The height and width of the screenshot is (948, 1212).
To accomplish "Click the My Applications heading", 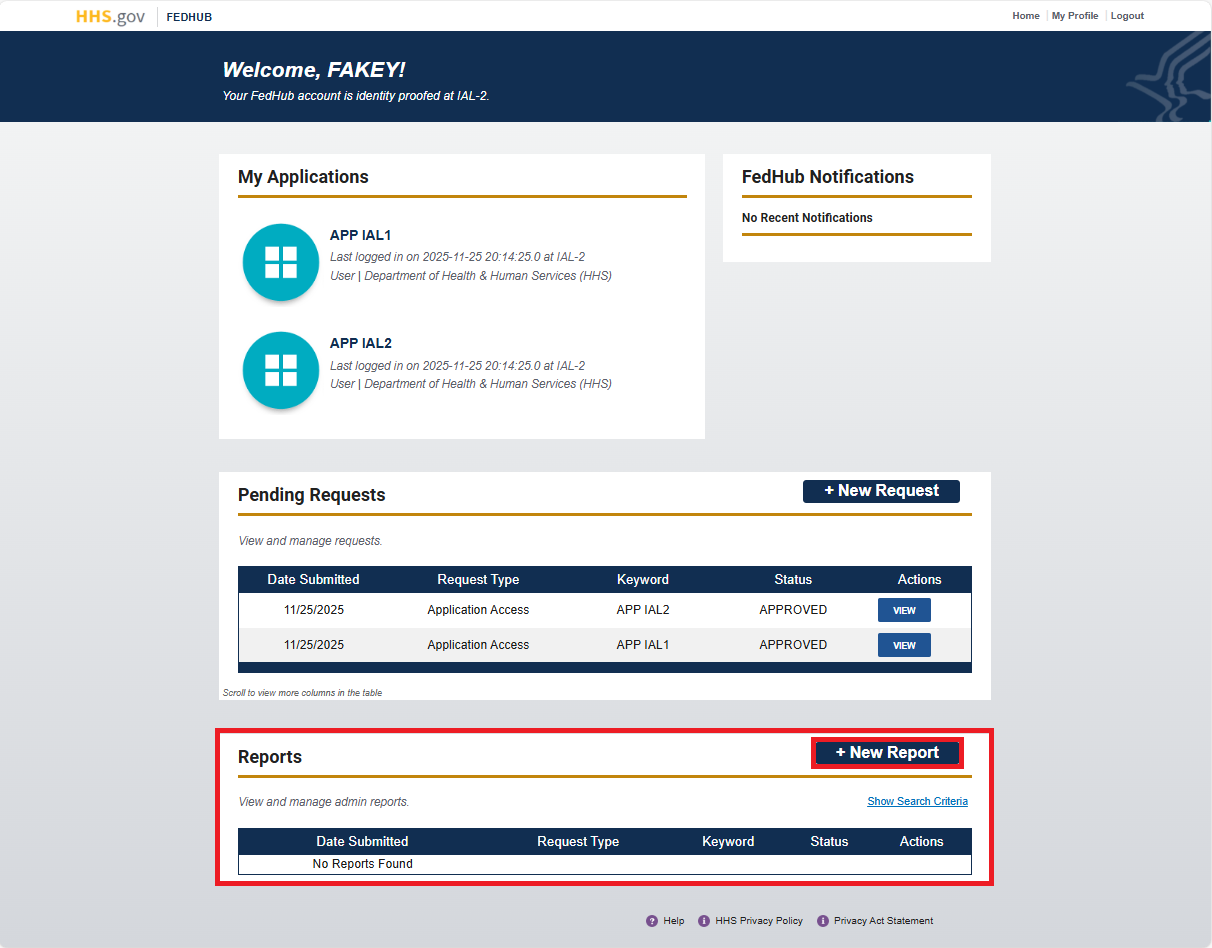I will click(x=303, y=177).
